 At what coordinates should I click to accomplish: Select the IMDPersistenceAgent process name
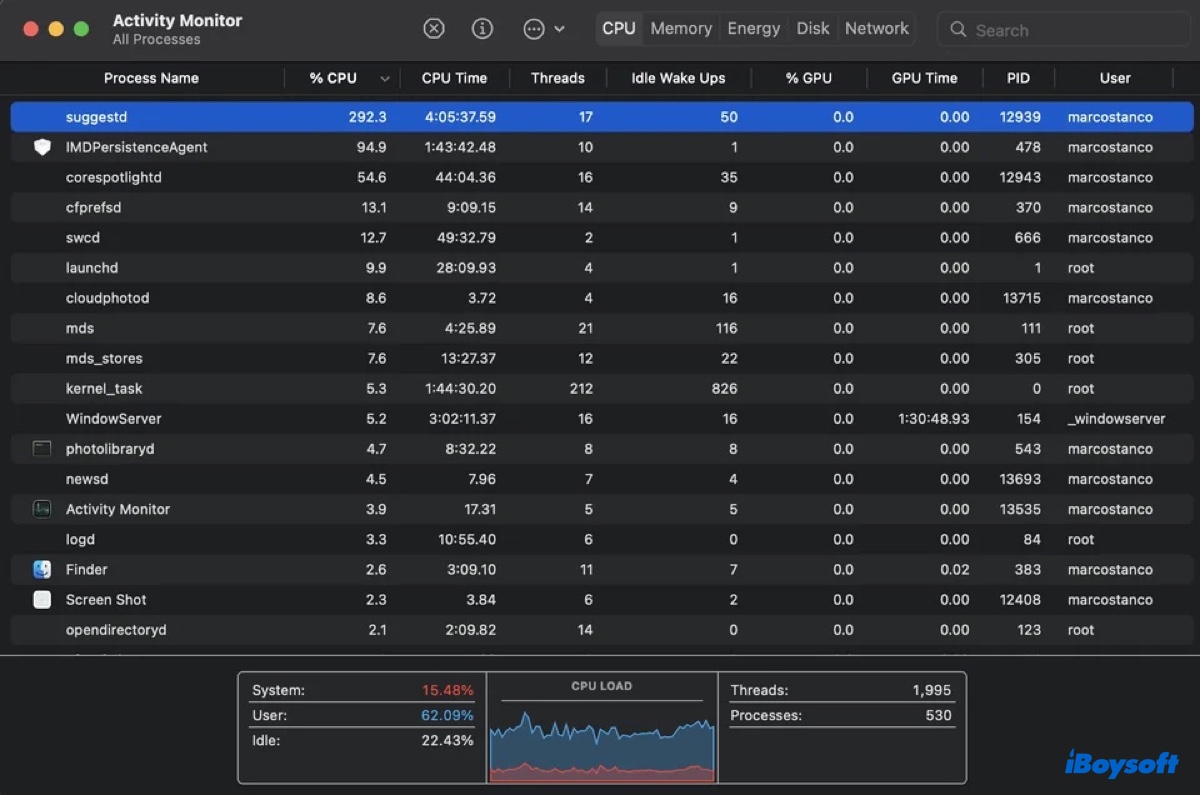tap(137, 147)
